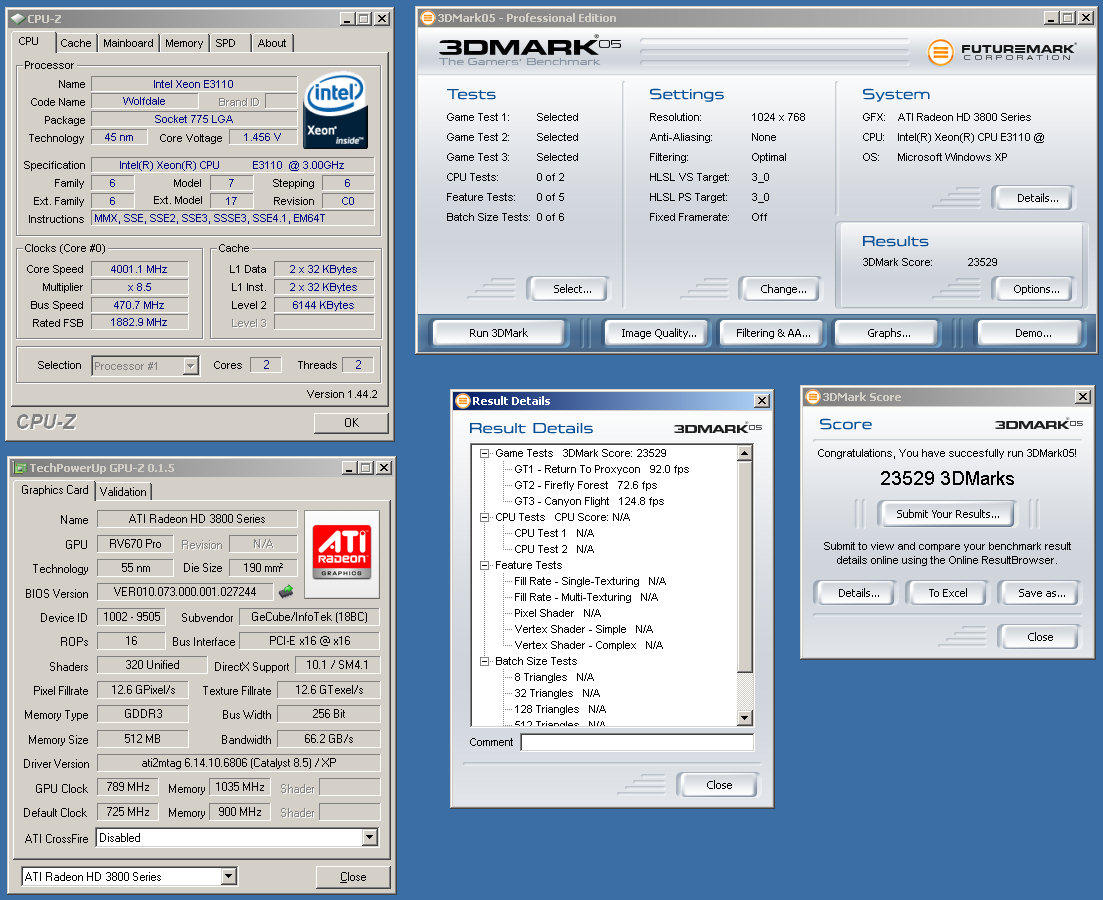
Task: Click Change under Settings
Action: coord(783,289)
